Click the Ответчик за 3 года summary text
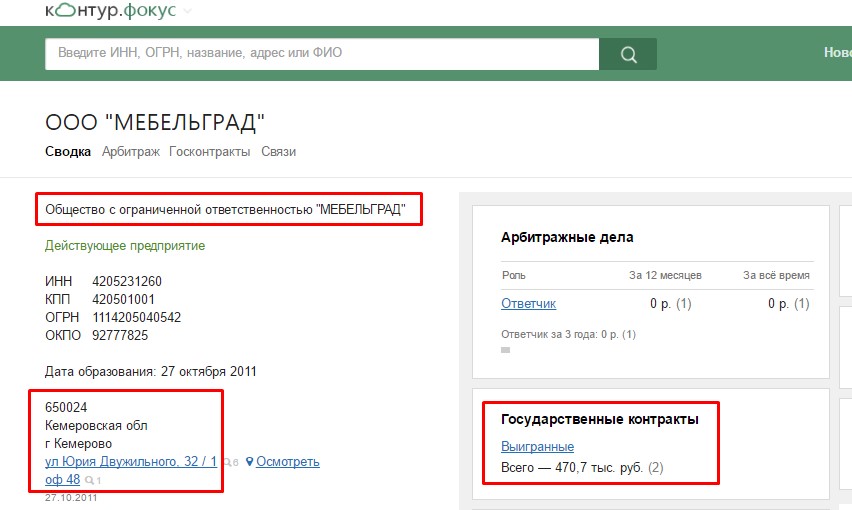Viewport: 852px width, 510px height. click(568, 334)
